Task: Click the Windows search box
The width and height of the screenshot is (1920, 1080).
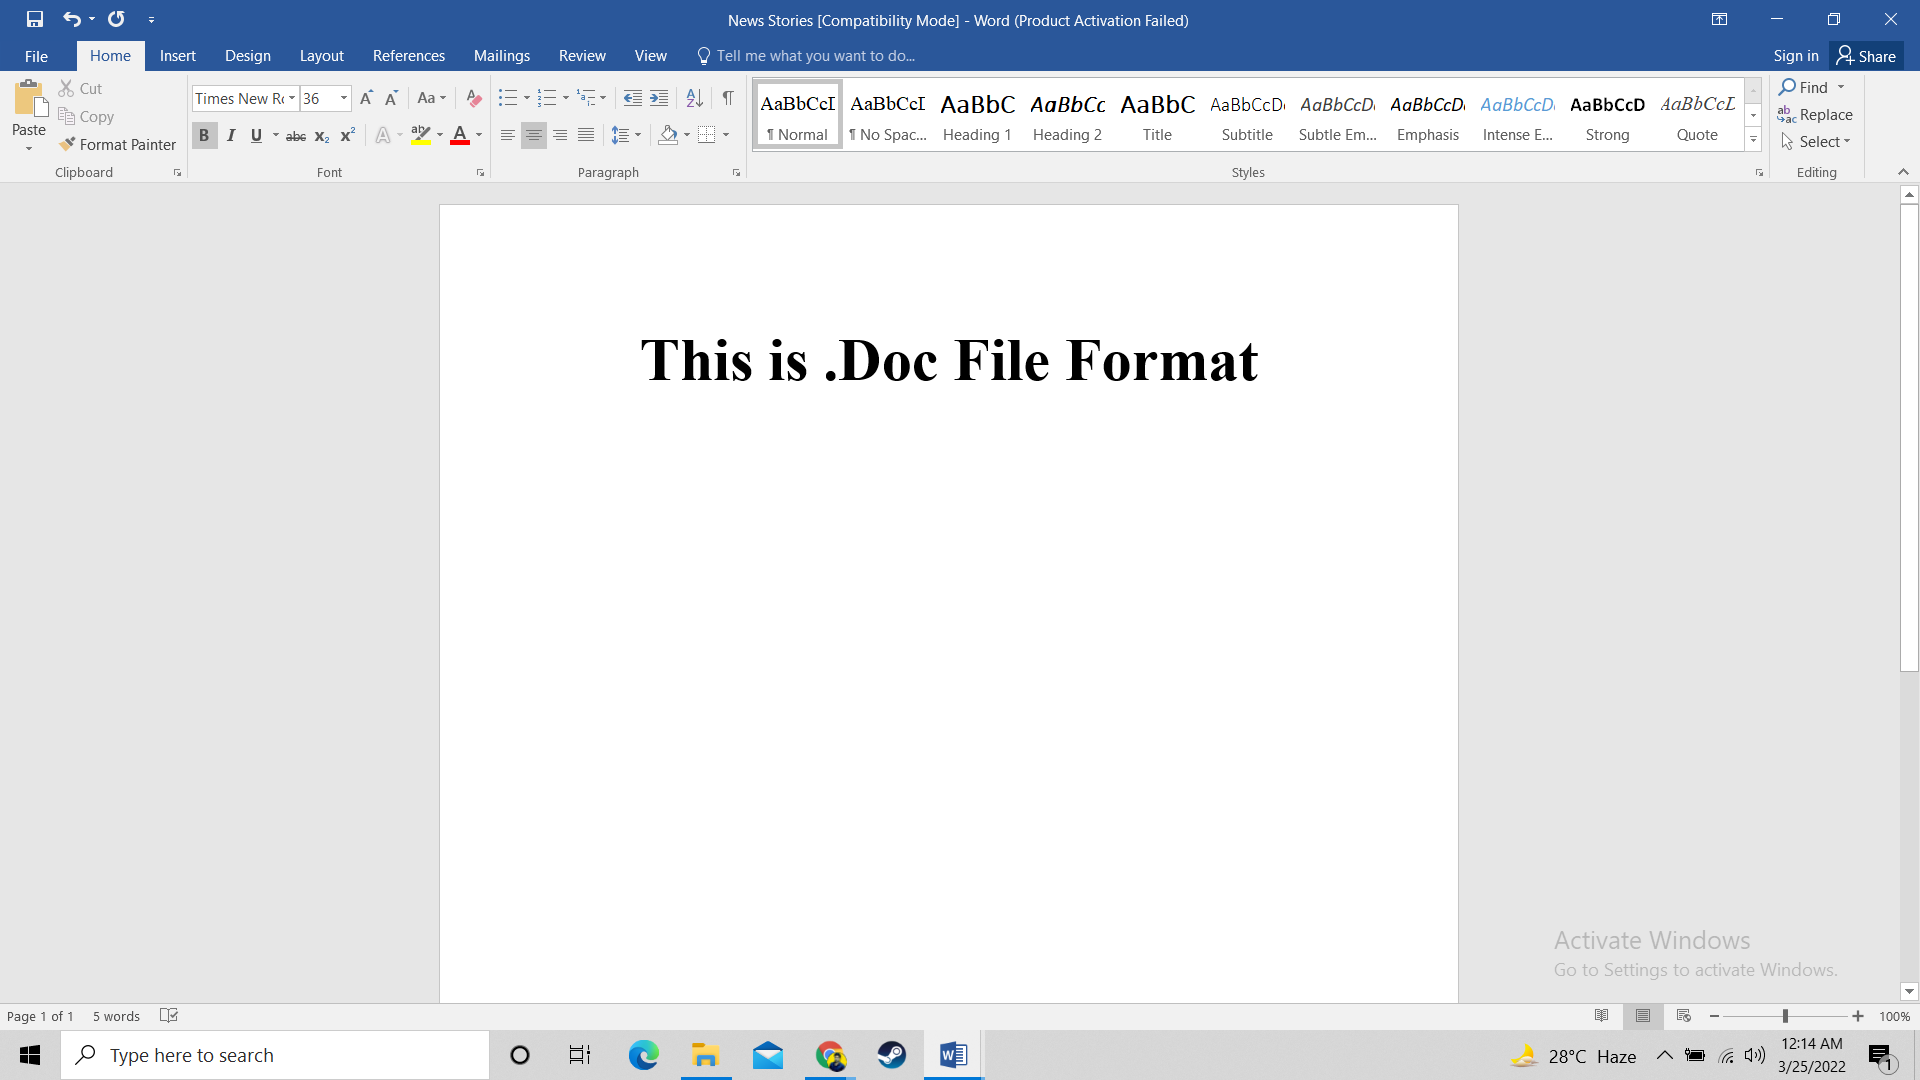Action: [x=275, y=1055]
